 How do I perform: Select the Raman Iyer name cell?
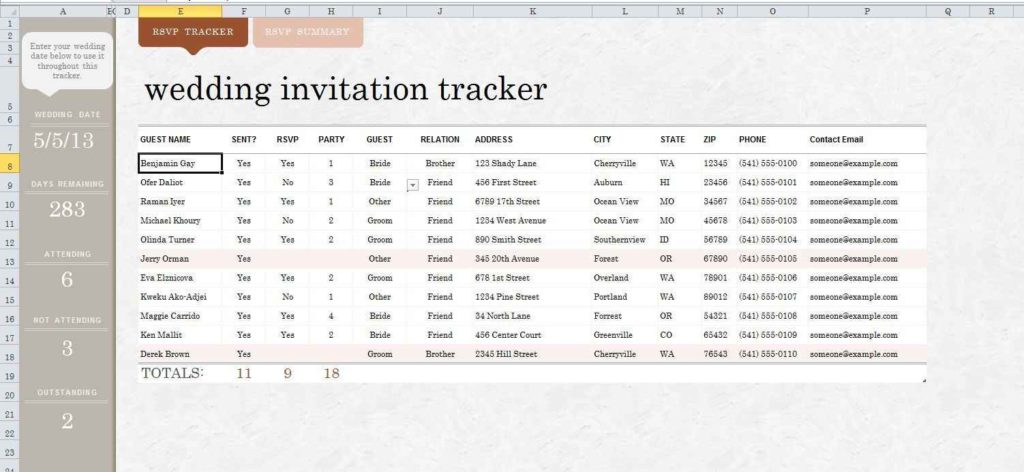point(180,202)
